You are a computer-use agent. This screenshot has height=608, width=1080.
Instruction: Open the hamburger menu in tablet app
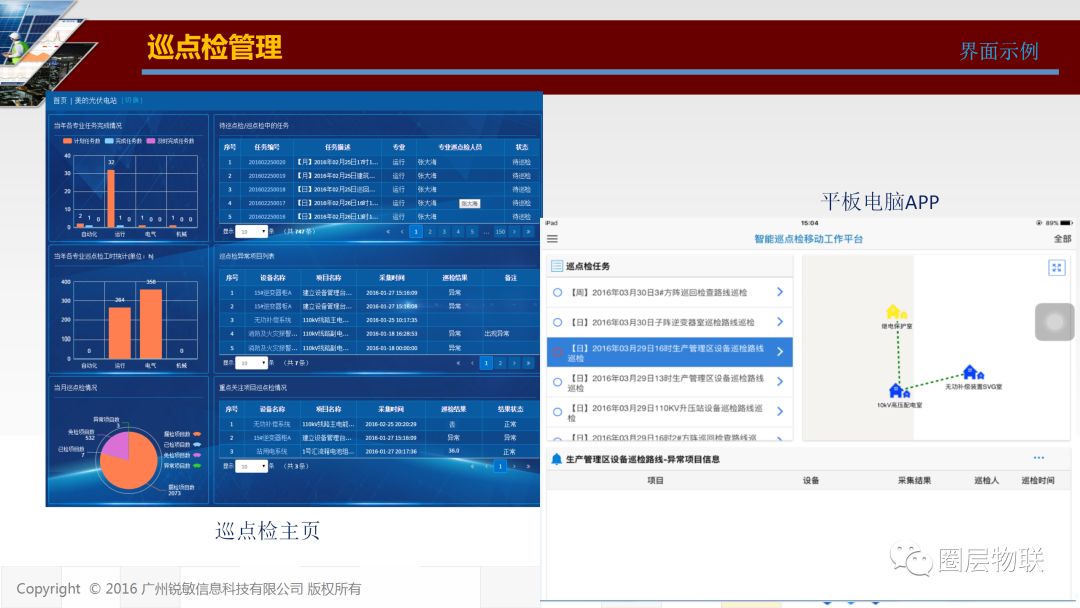(x=552, y=239)
